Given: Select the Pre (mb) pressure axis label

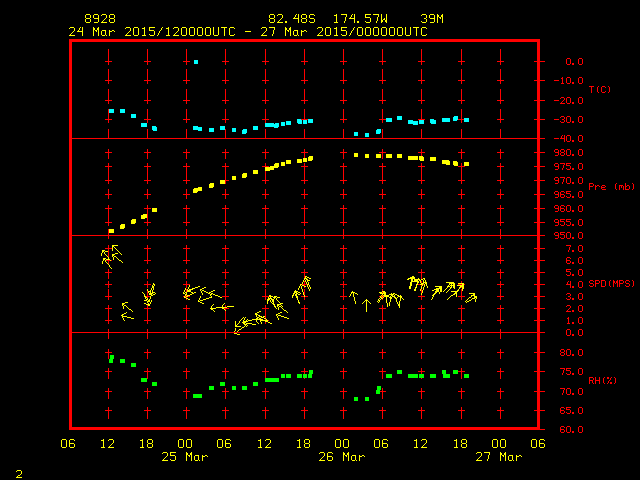Looking at the screenshot, I should [611, 187].
